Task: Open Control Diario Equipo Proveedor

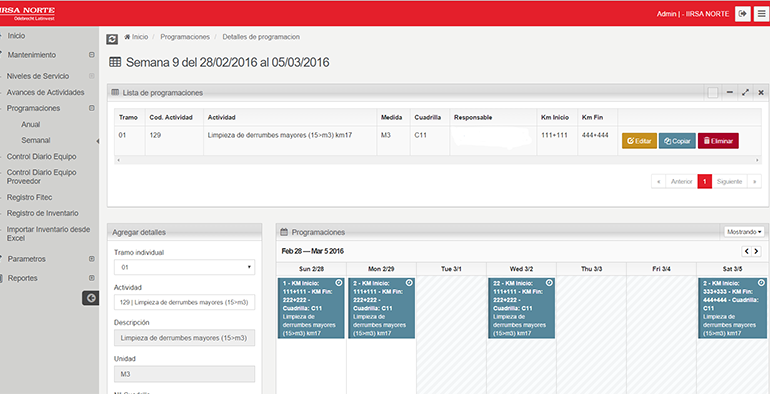Action: point(41,177)
